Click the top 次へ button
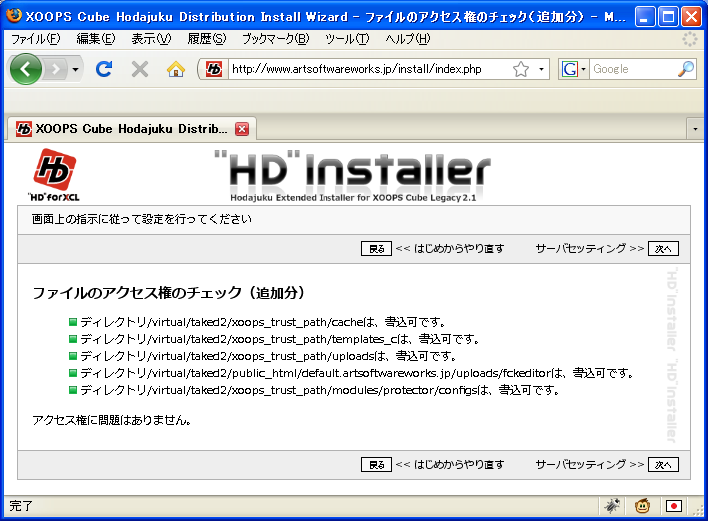Image resolution: width=708 pixels, height=521 pixels. pos(663,249)
